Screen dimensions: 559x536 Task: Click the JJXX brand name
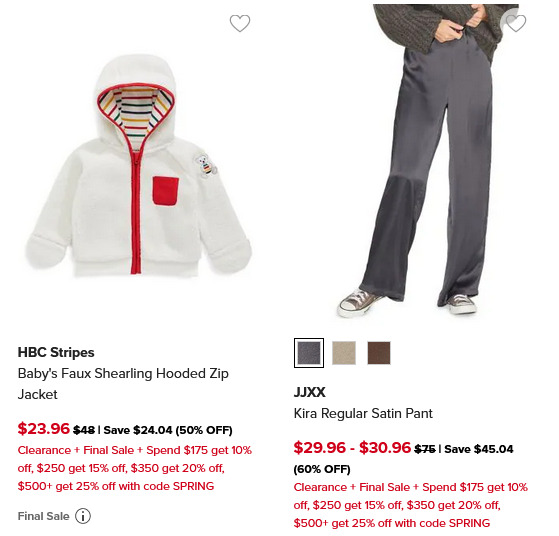coord(309,392)
